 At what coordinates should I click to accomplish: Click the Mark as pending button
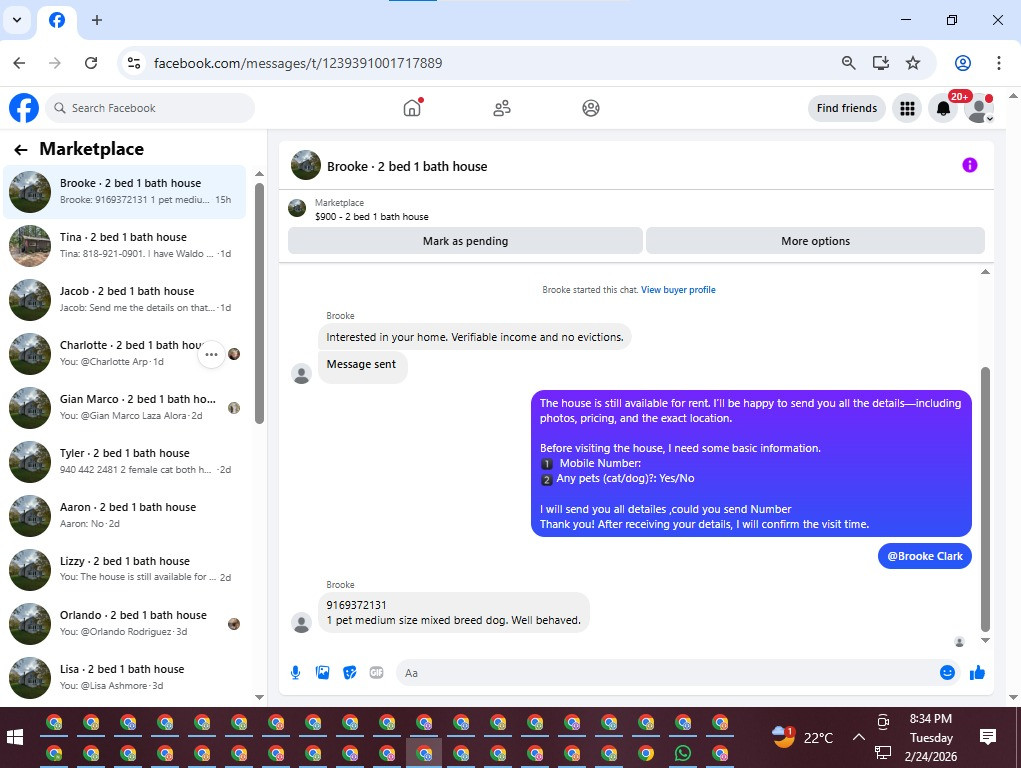465,241
